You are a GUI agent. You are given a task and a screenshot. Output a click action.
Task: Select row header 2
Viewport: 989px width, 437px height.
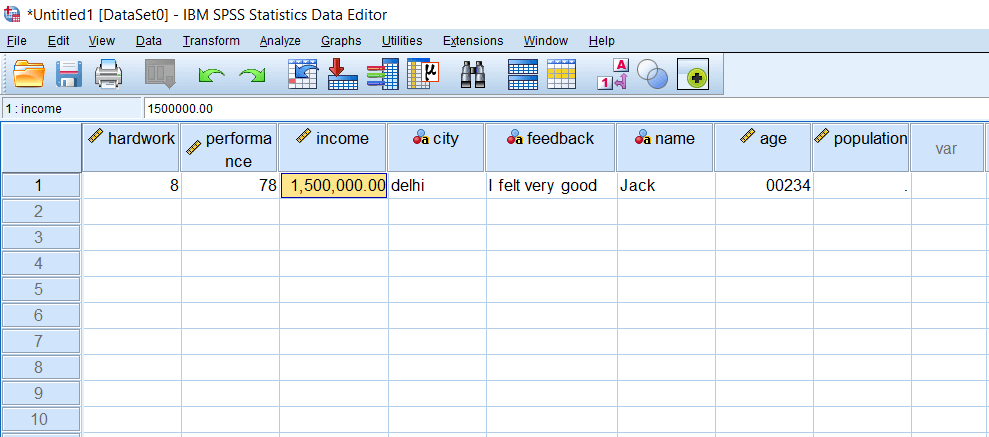coord(40,211)
